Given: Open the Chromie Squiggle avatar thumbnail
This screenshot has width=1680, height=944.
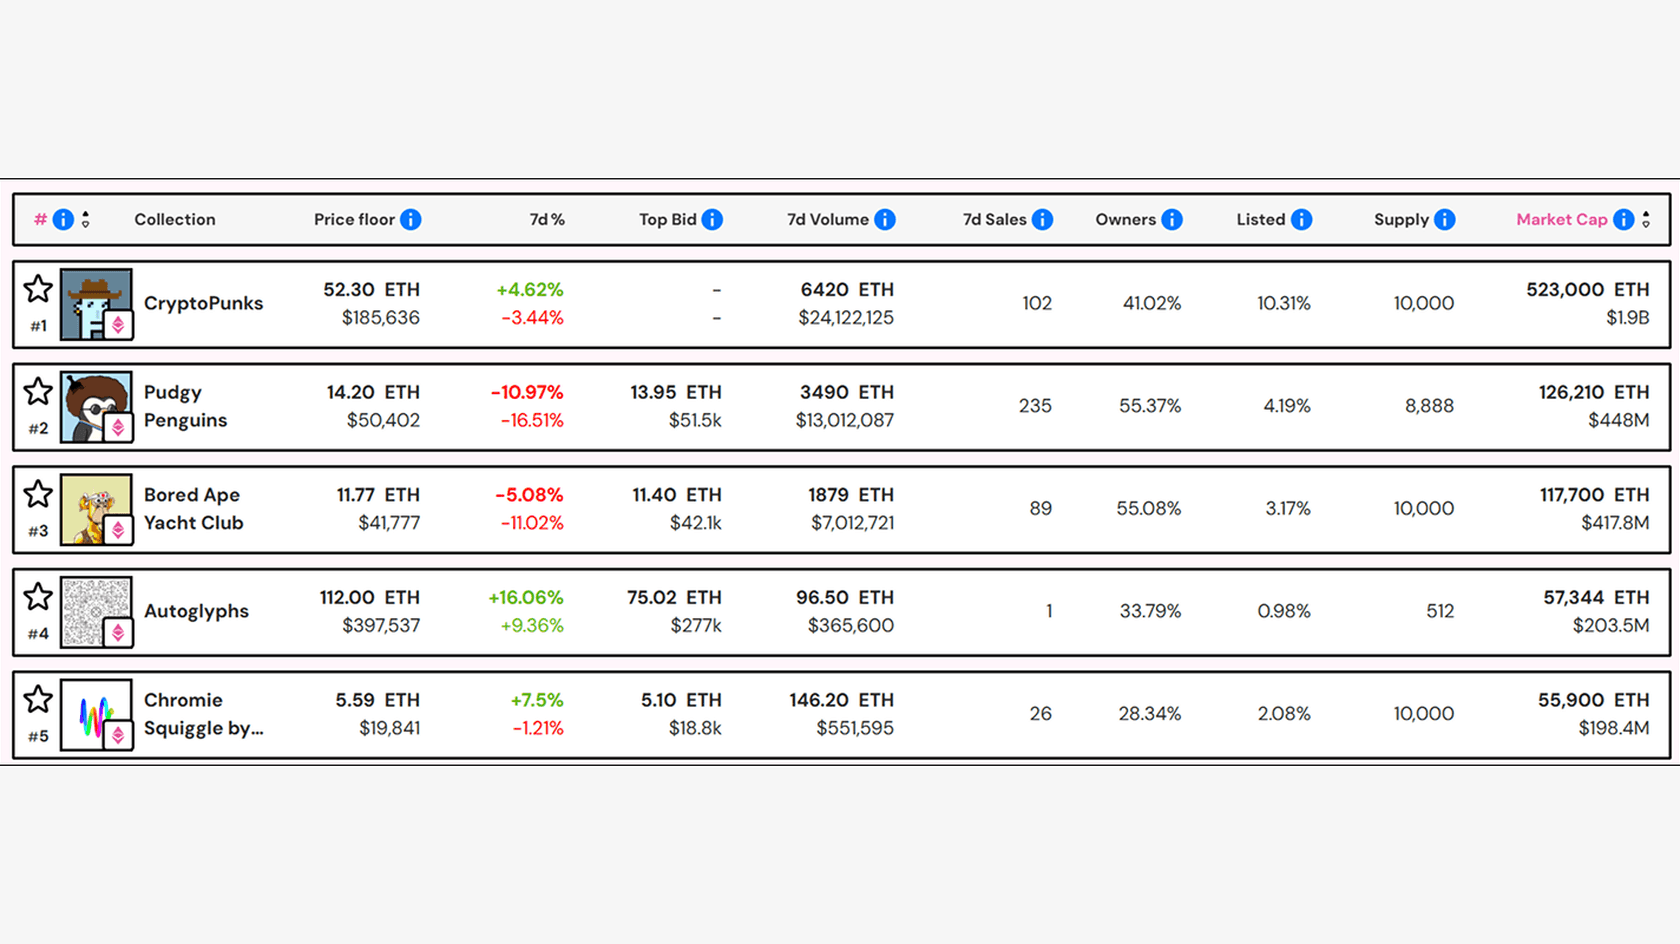Looking at the screenshot, I should (96, 715).
